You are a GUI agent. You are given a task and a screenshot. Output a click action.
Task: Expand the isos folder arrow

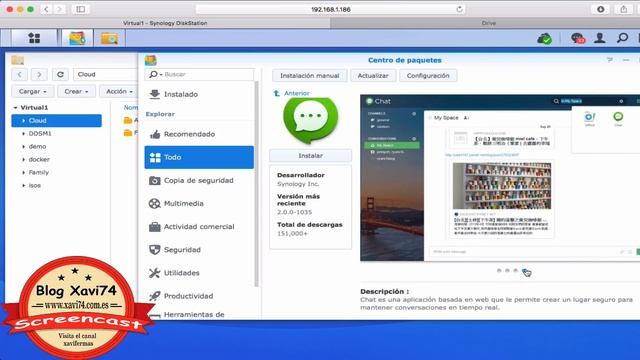pyautogui.click(x=24, y=186)
